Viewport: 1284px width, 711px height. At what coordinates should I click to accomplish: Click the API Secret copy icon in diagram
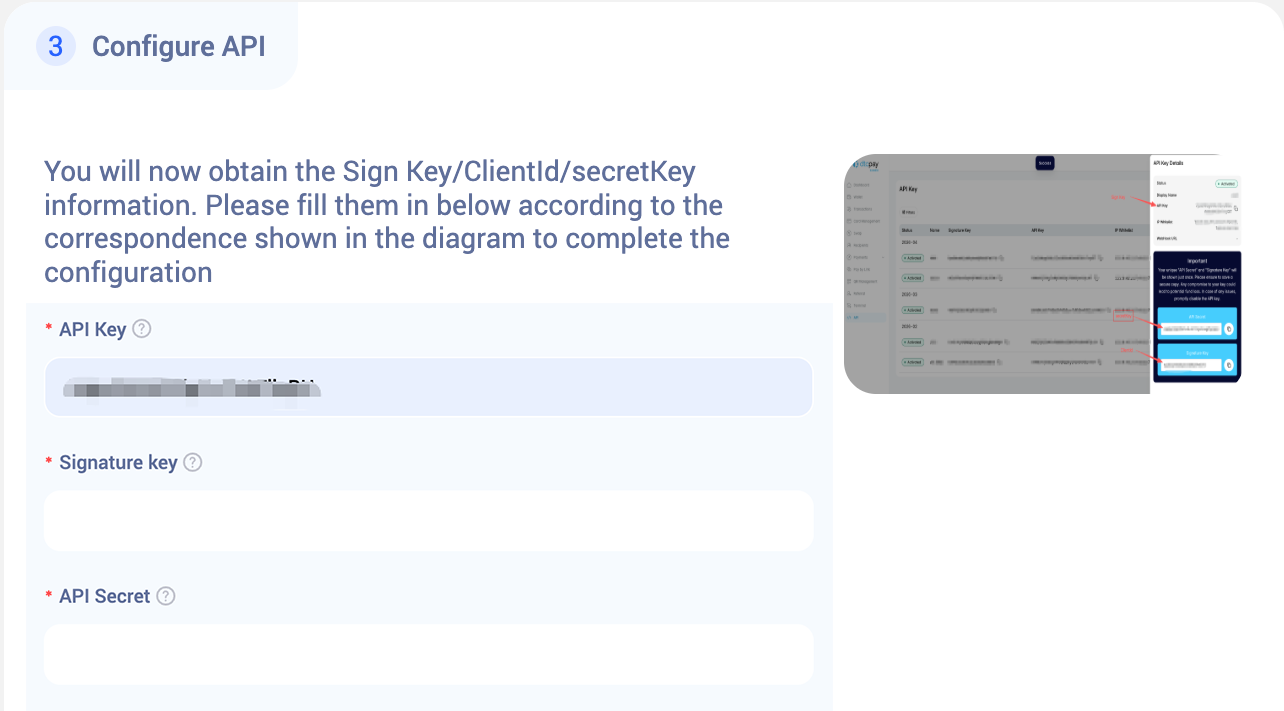1229,328
